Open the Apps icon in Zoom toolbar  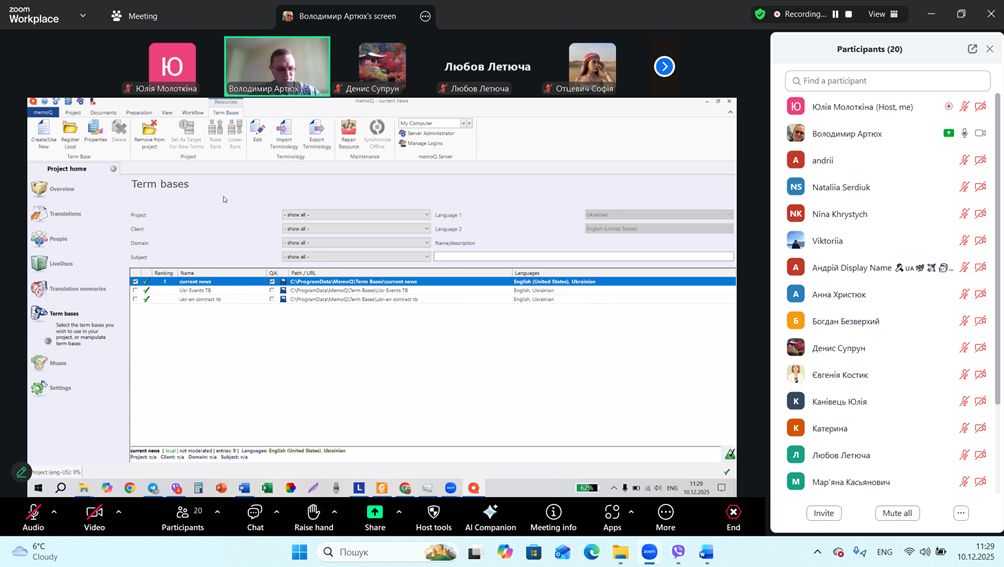[611, 512]
